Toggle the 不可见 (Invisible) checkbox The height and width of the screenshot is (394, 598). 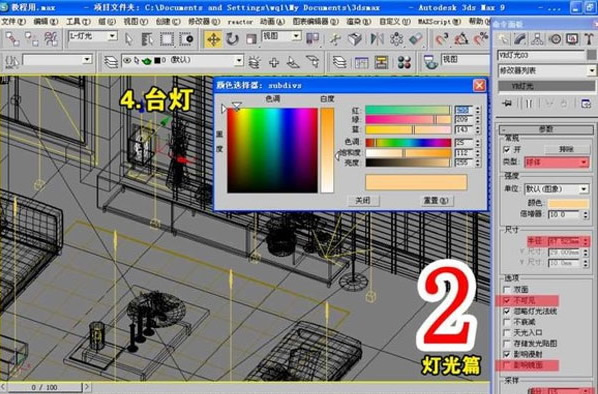point(506,301)
